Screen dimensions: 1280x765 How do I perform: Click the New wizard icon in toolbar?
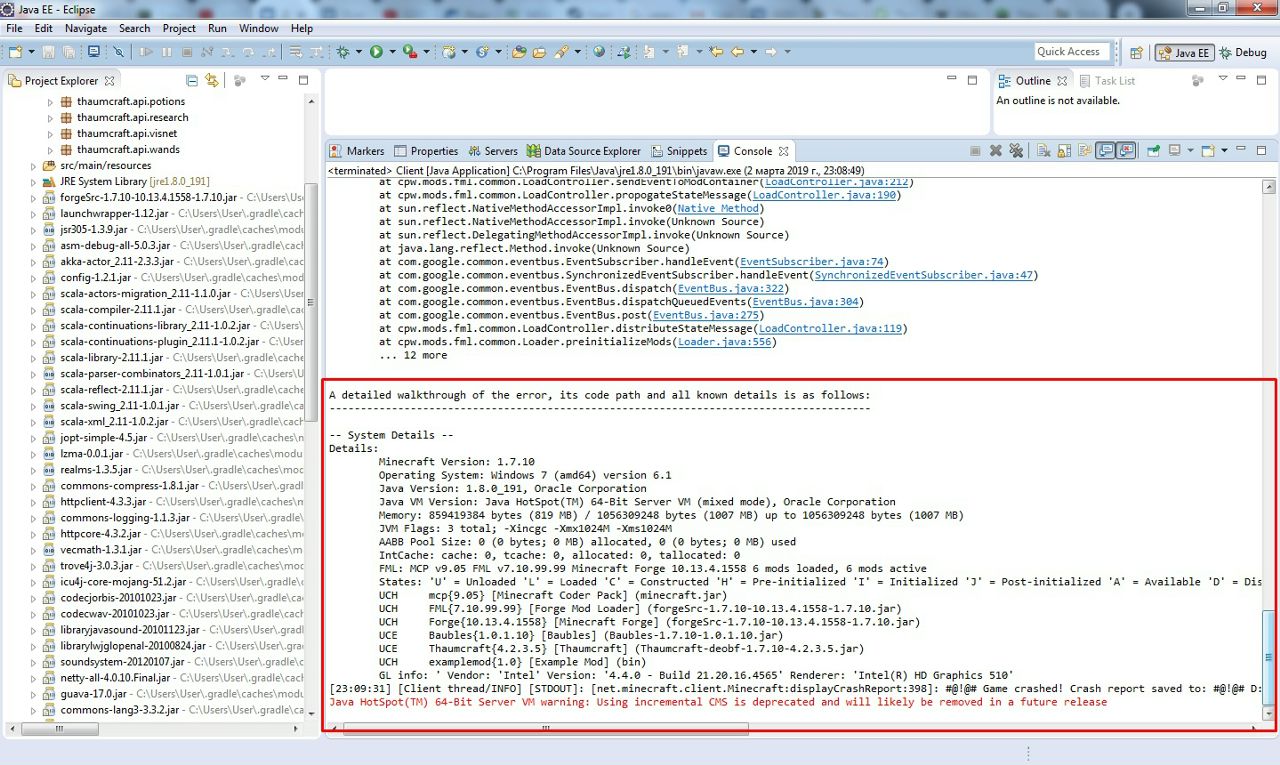15,51
